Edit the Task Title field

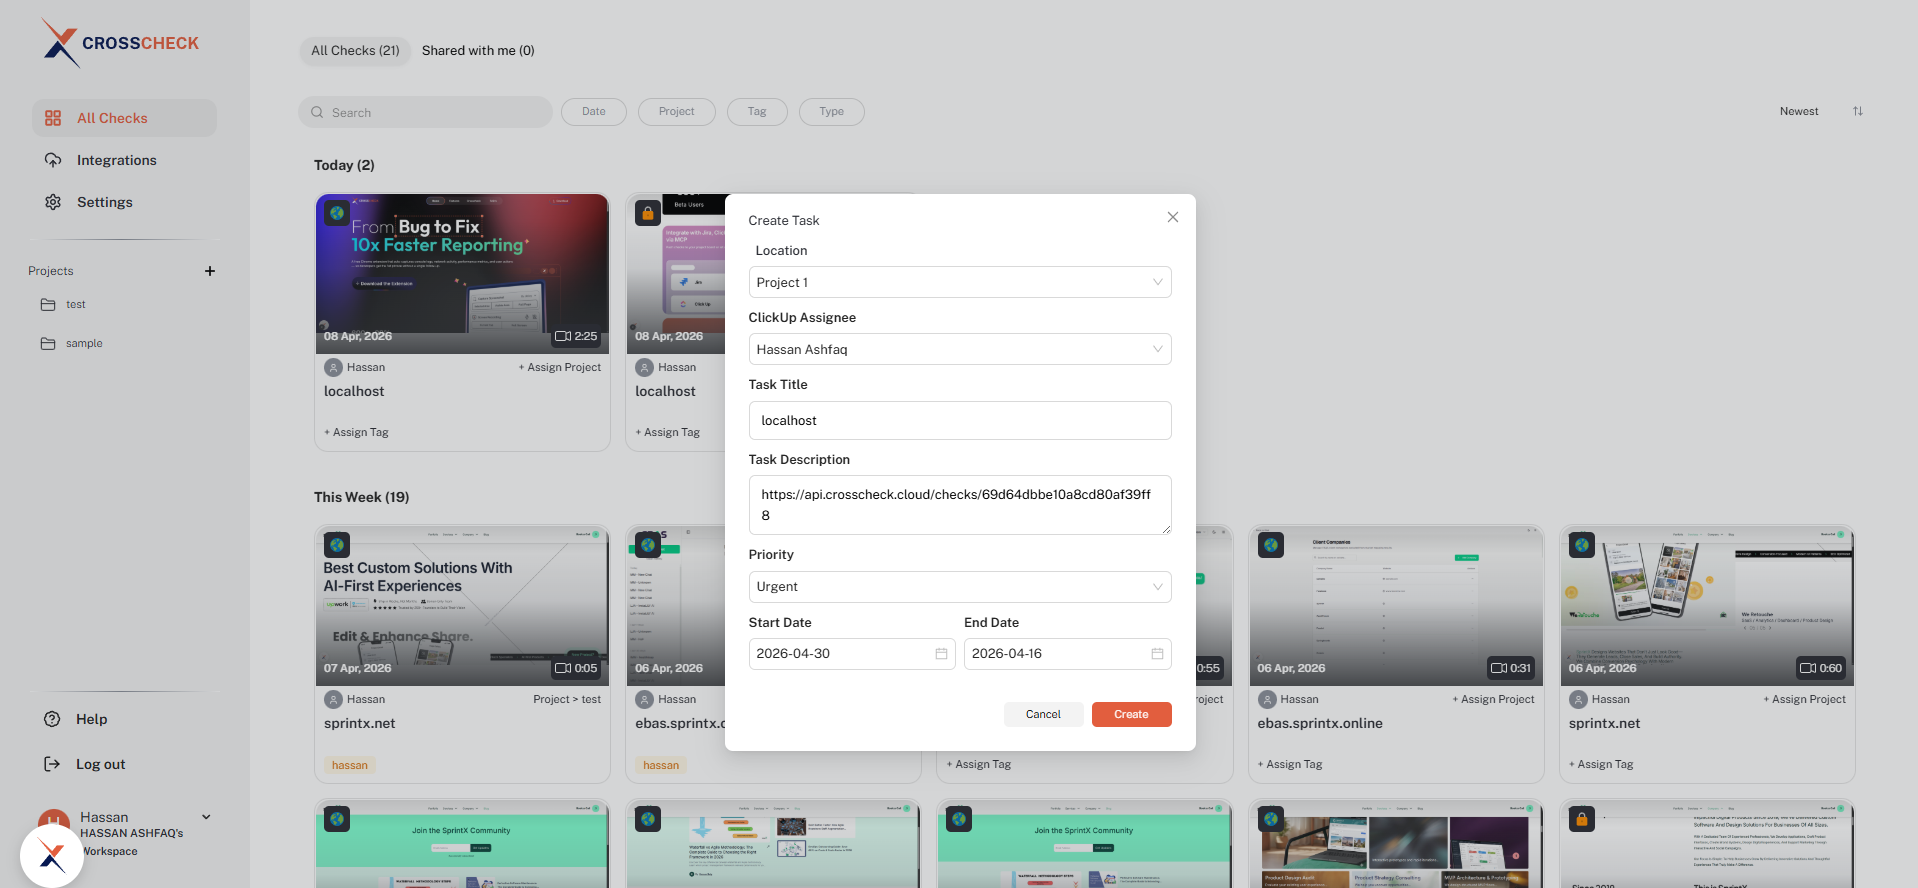(960, 420)
